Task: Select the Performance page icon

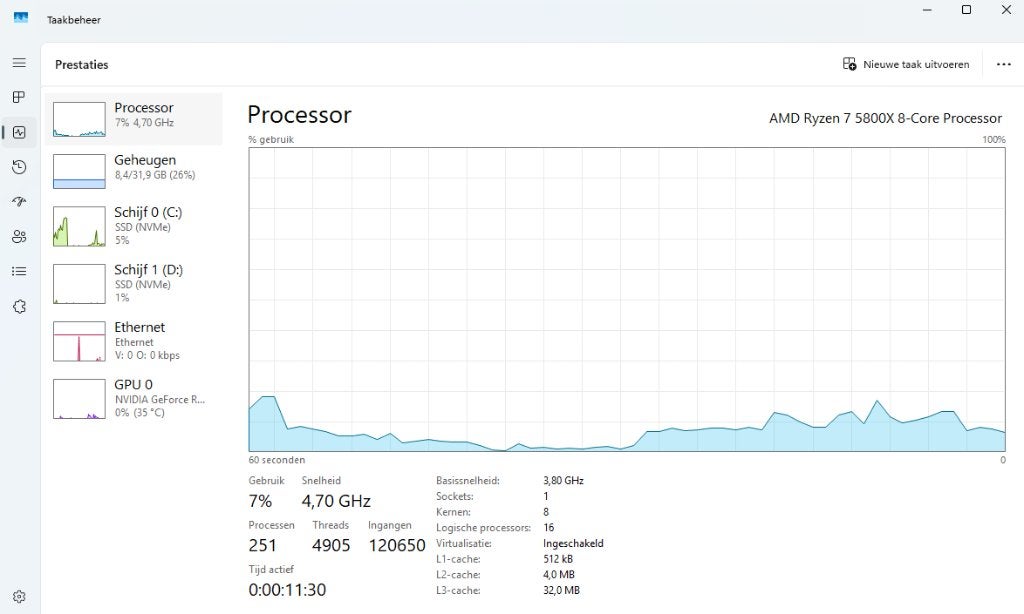Action: pyautogui.click(x=19, y=132)
